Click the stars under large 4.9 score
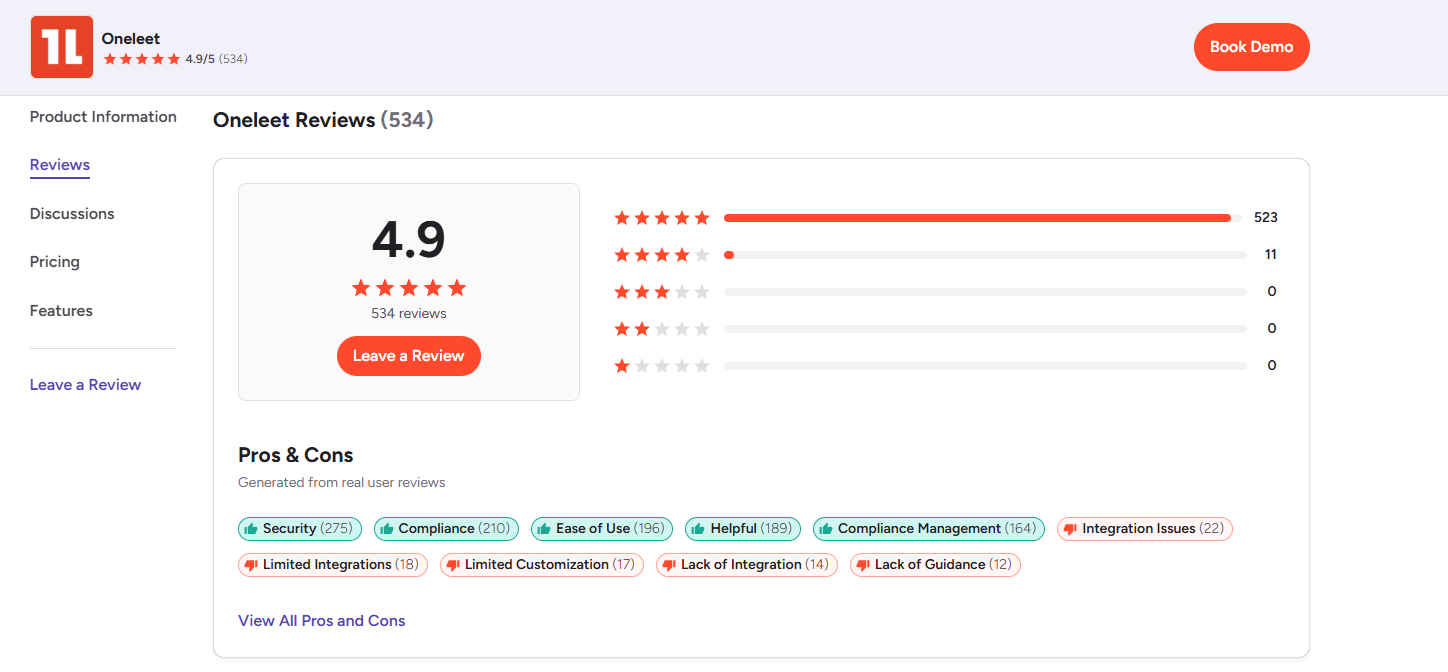Screen dimensions: 1448x672 pos(409,288)
